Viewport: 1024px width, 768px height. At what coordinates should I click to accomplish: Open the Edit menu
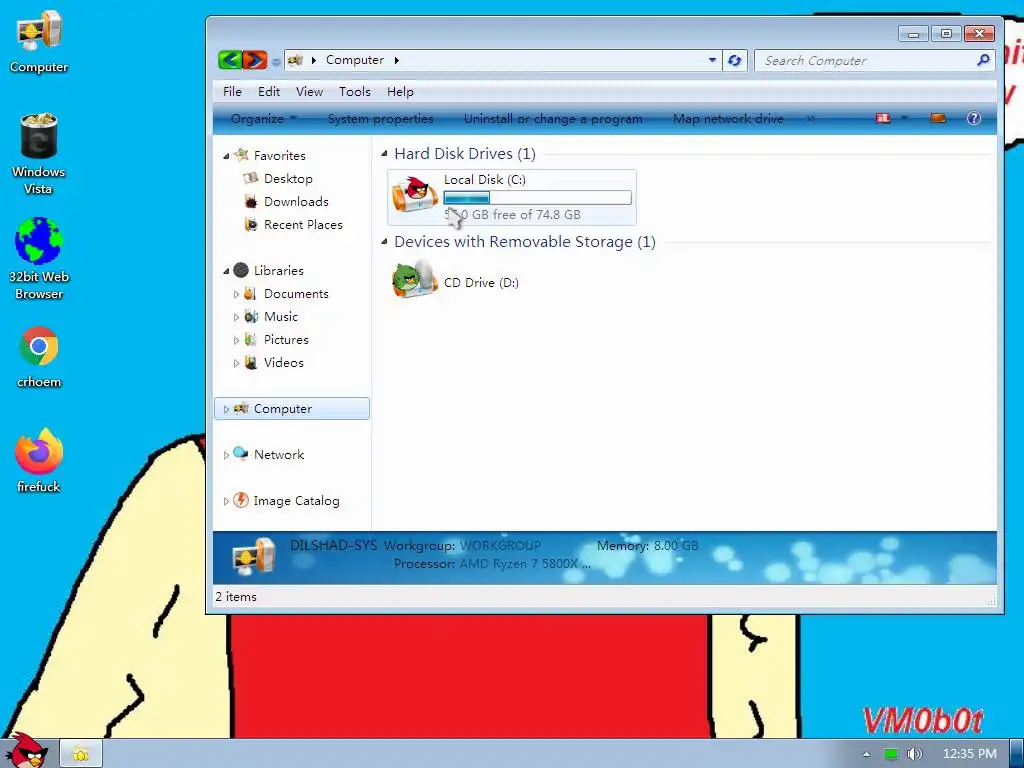tap(268, 91)
